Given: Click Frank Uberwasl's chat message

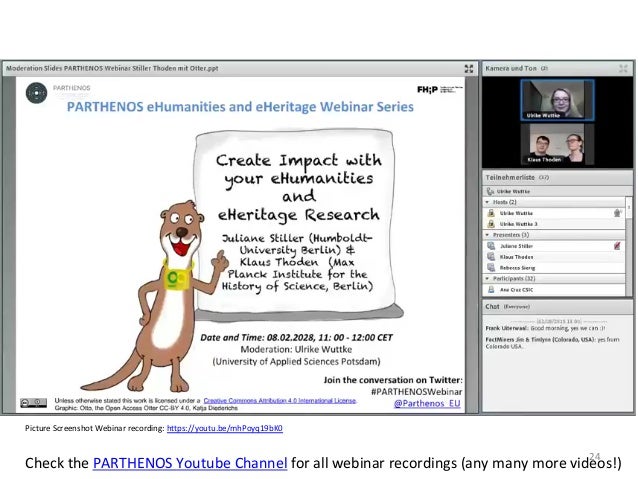Looking at the screenshot, I should coord(545,328).
